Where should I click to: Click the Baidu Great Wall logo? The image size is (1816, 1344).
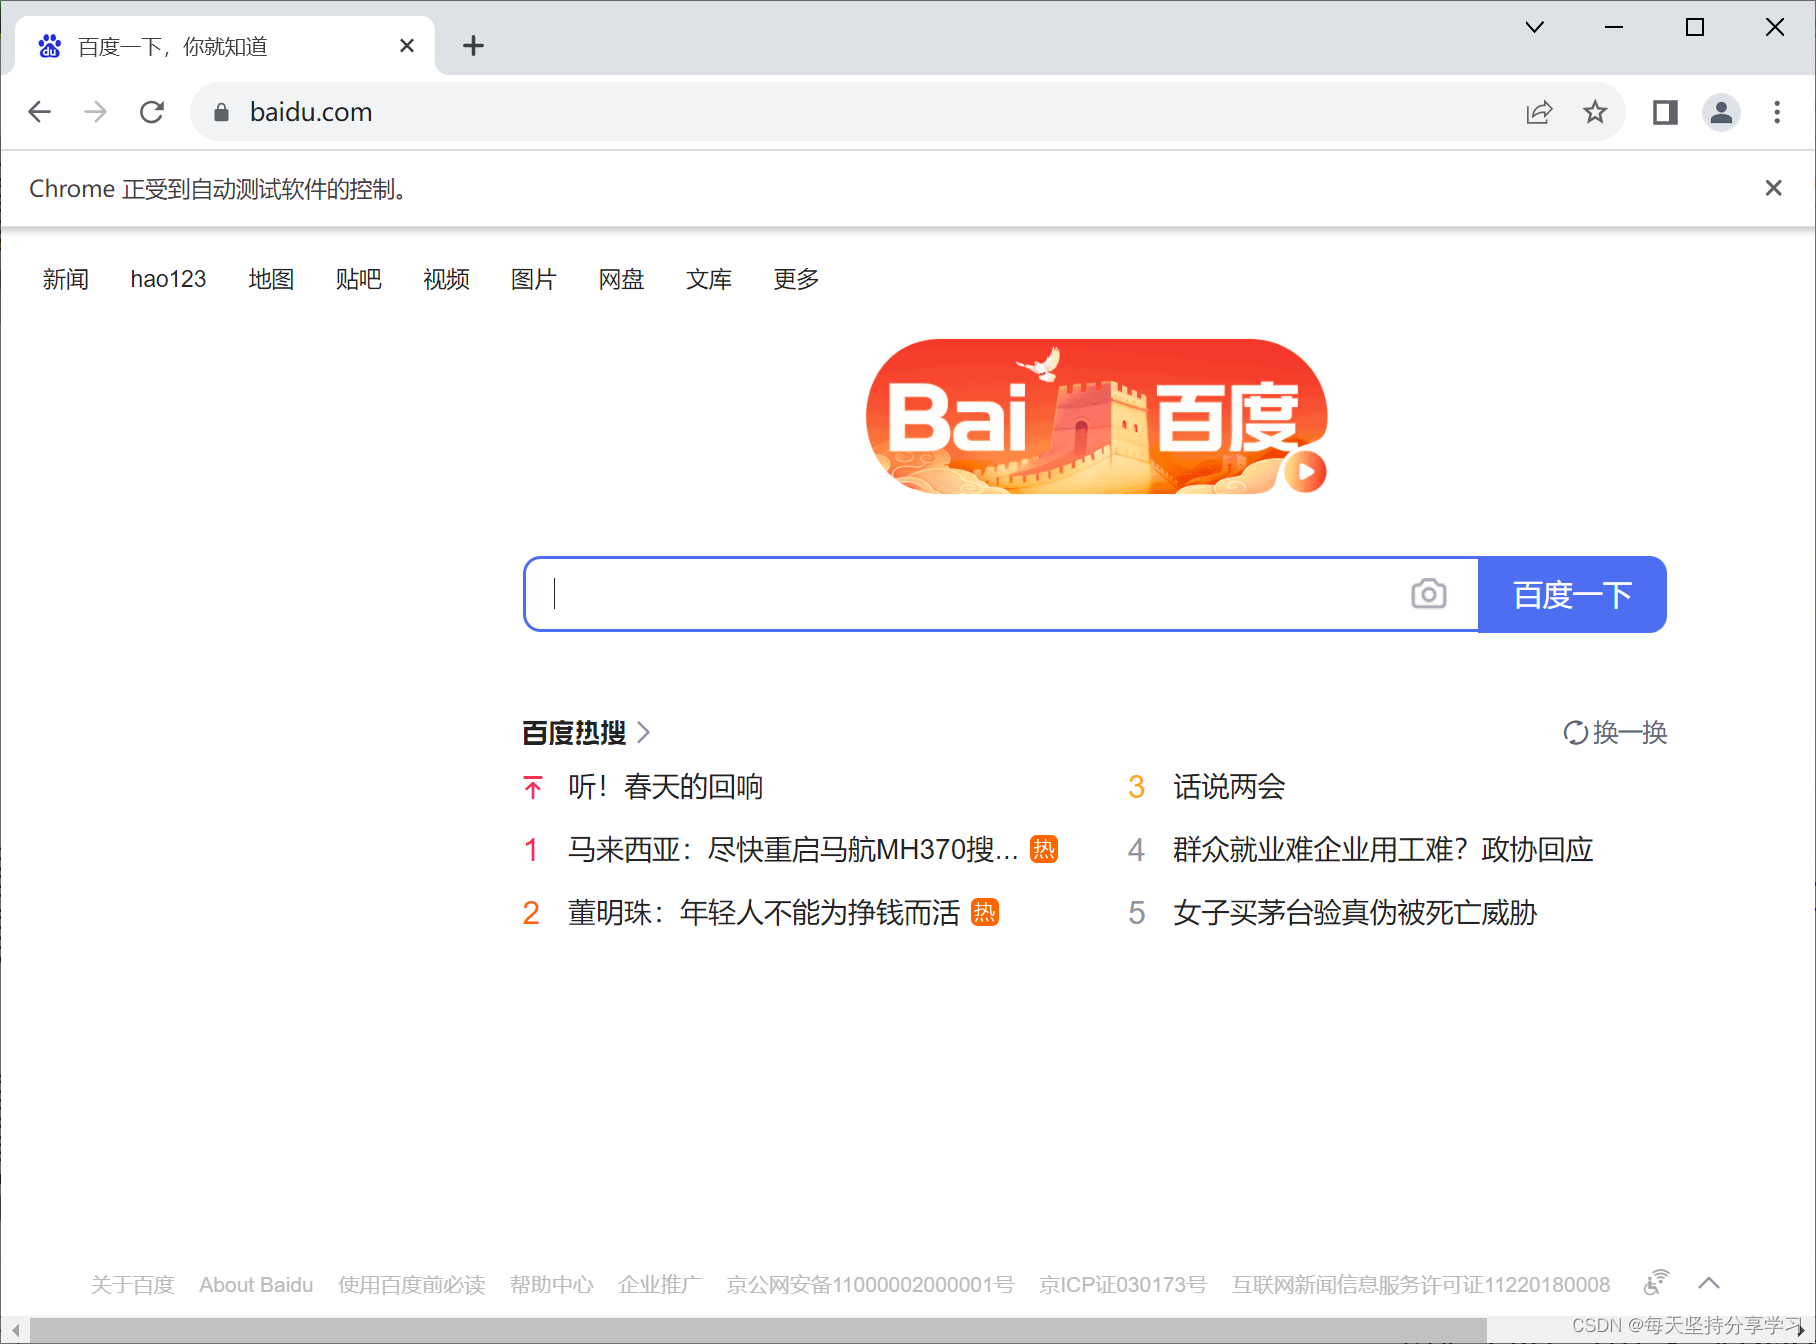[x=1096, y=417]
